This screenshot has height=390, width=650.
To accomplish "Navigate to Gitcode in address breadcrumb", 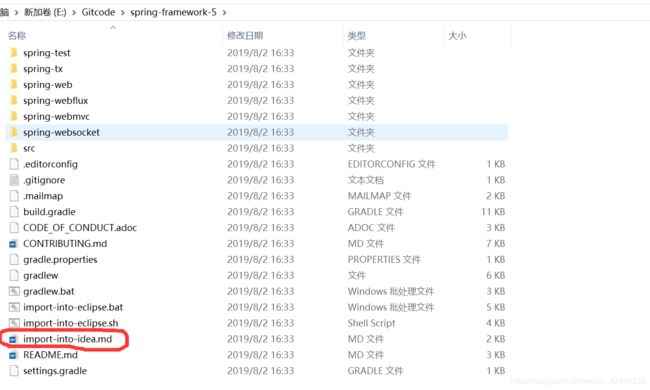I will coord(98,12).
